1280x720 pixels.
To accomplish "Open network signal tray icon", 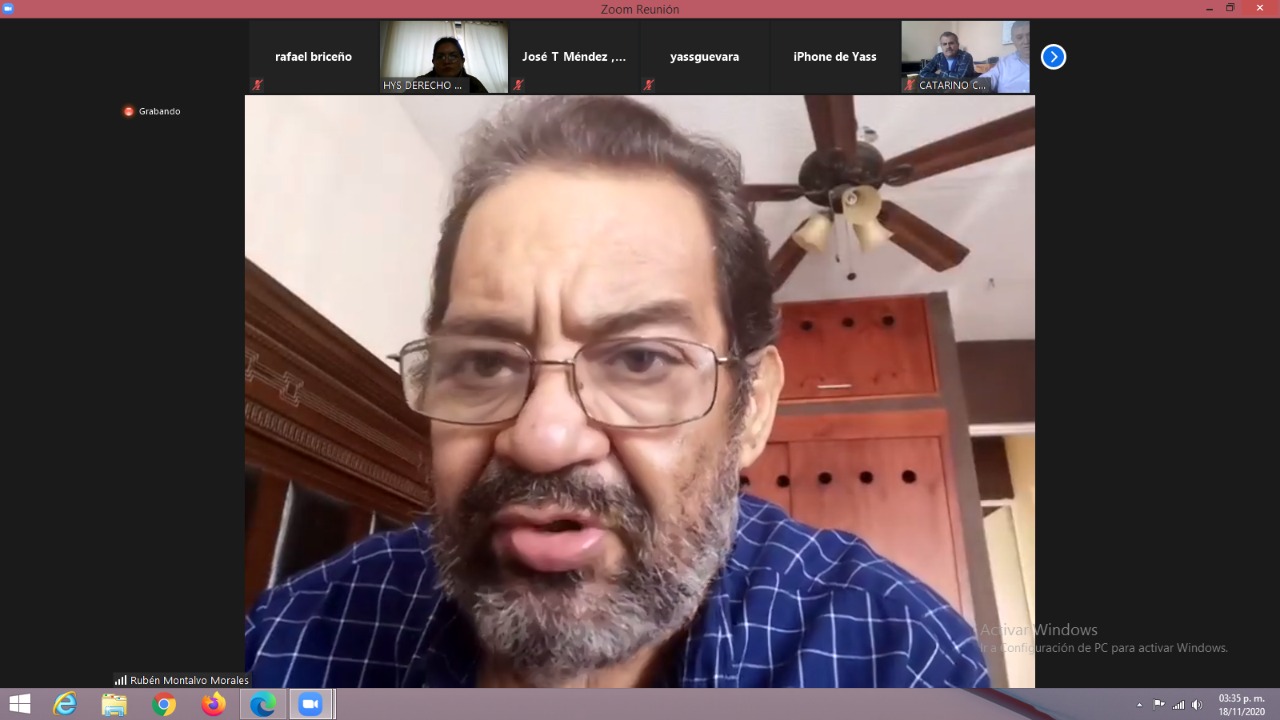I will [1178, 705].
